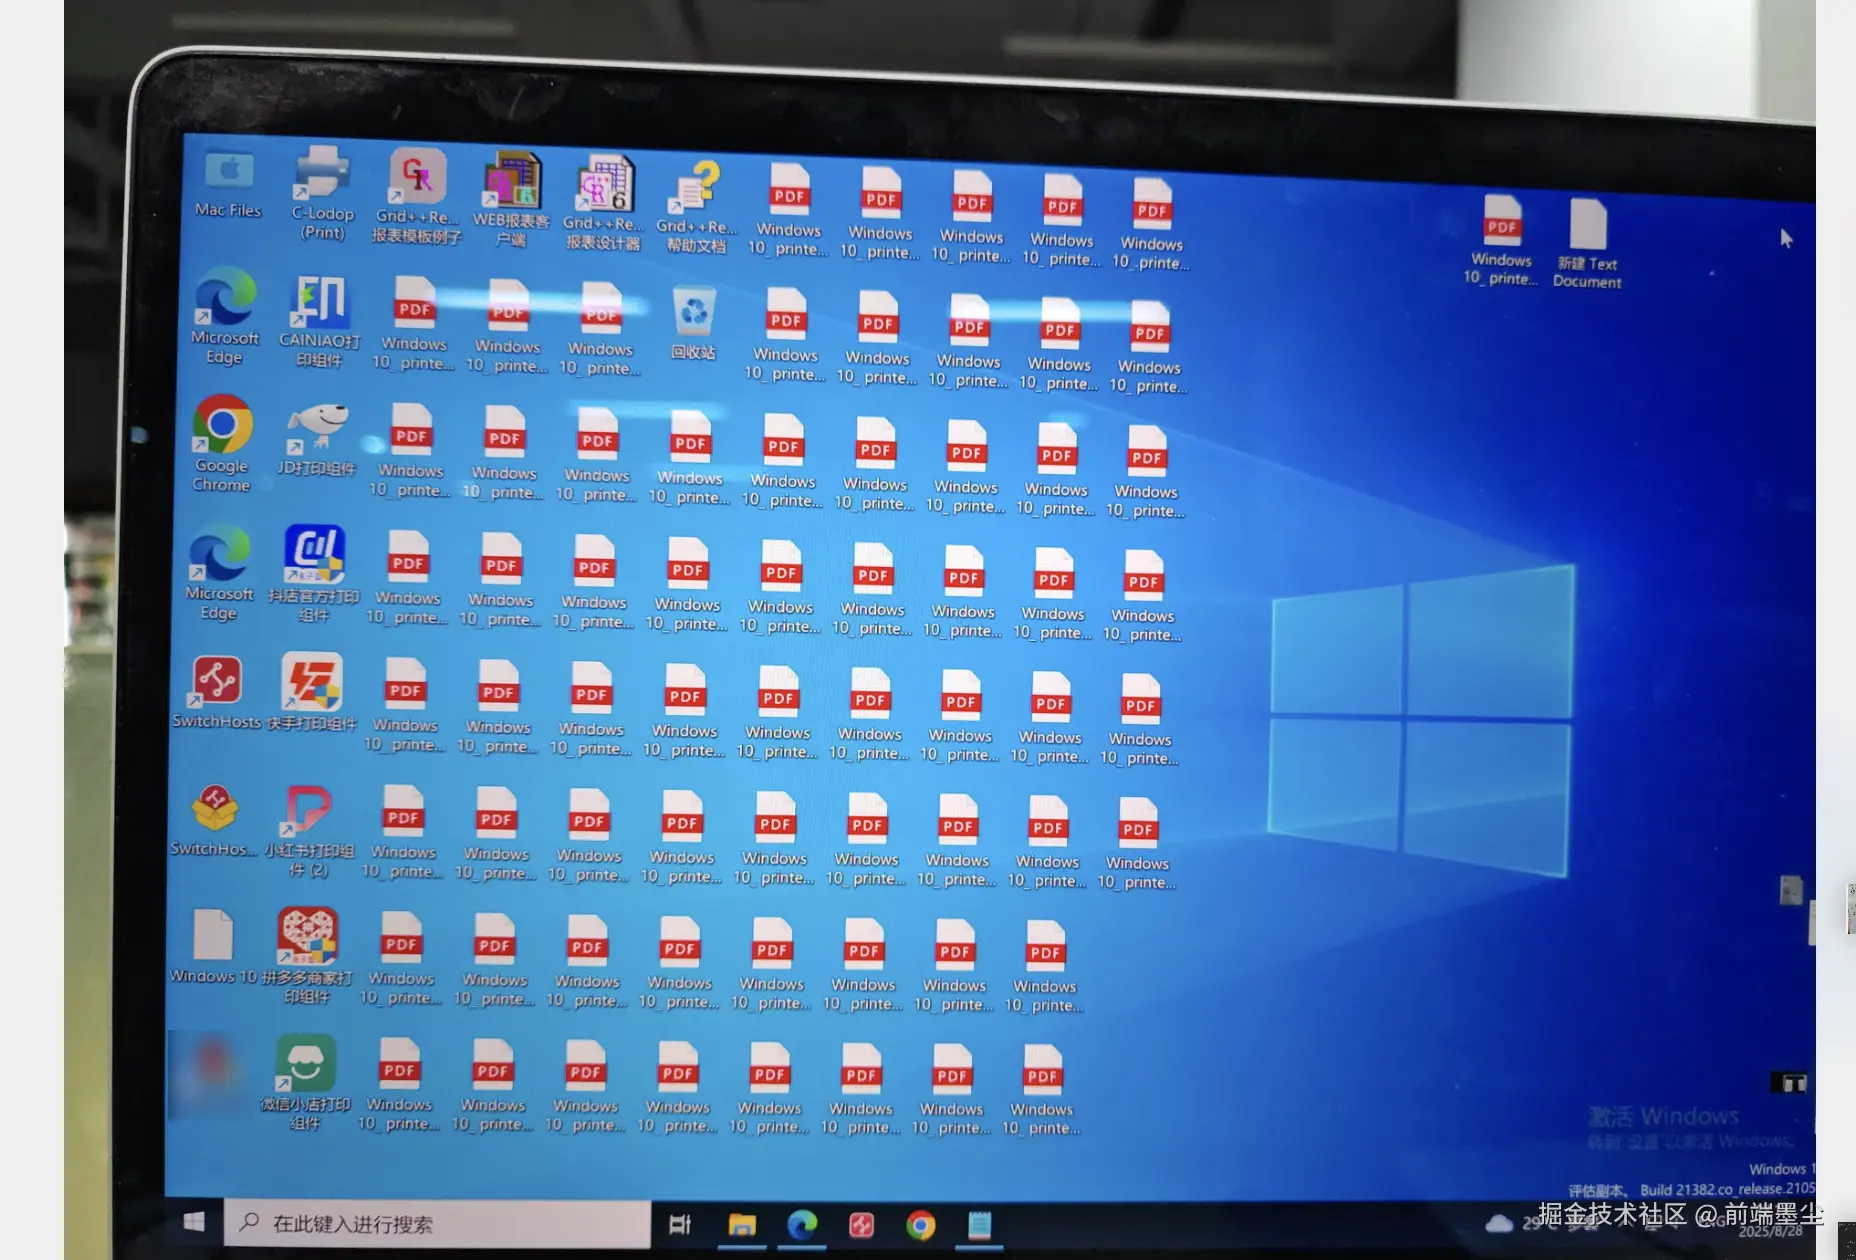This screenshot has height=1260, width=1856.
Task: Click the weather cloud icon in taskbar
Action: [x=1498, y=1223]
